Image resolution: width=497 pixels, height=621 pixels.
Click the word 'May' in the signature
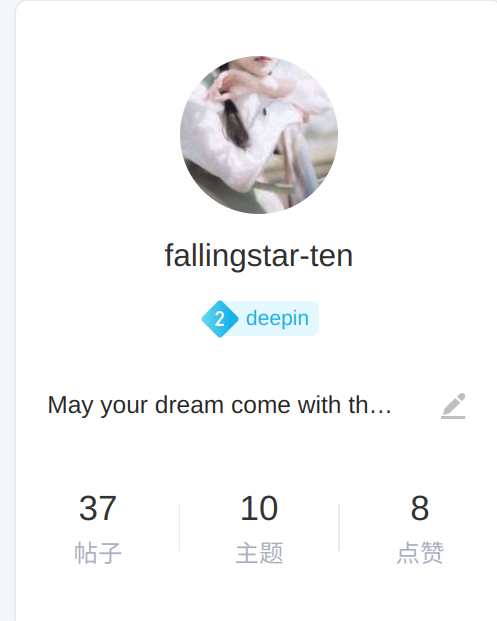tap(70, 406)
